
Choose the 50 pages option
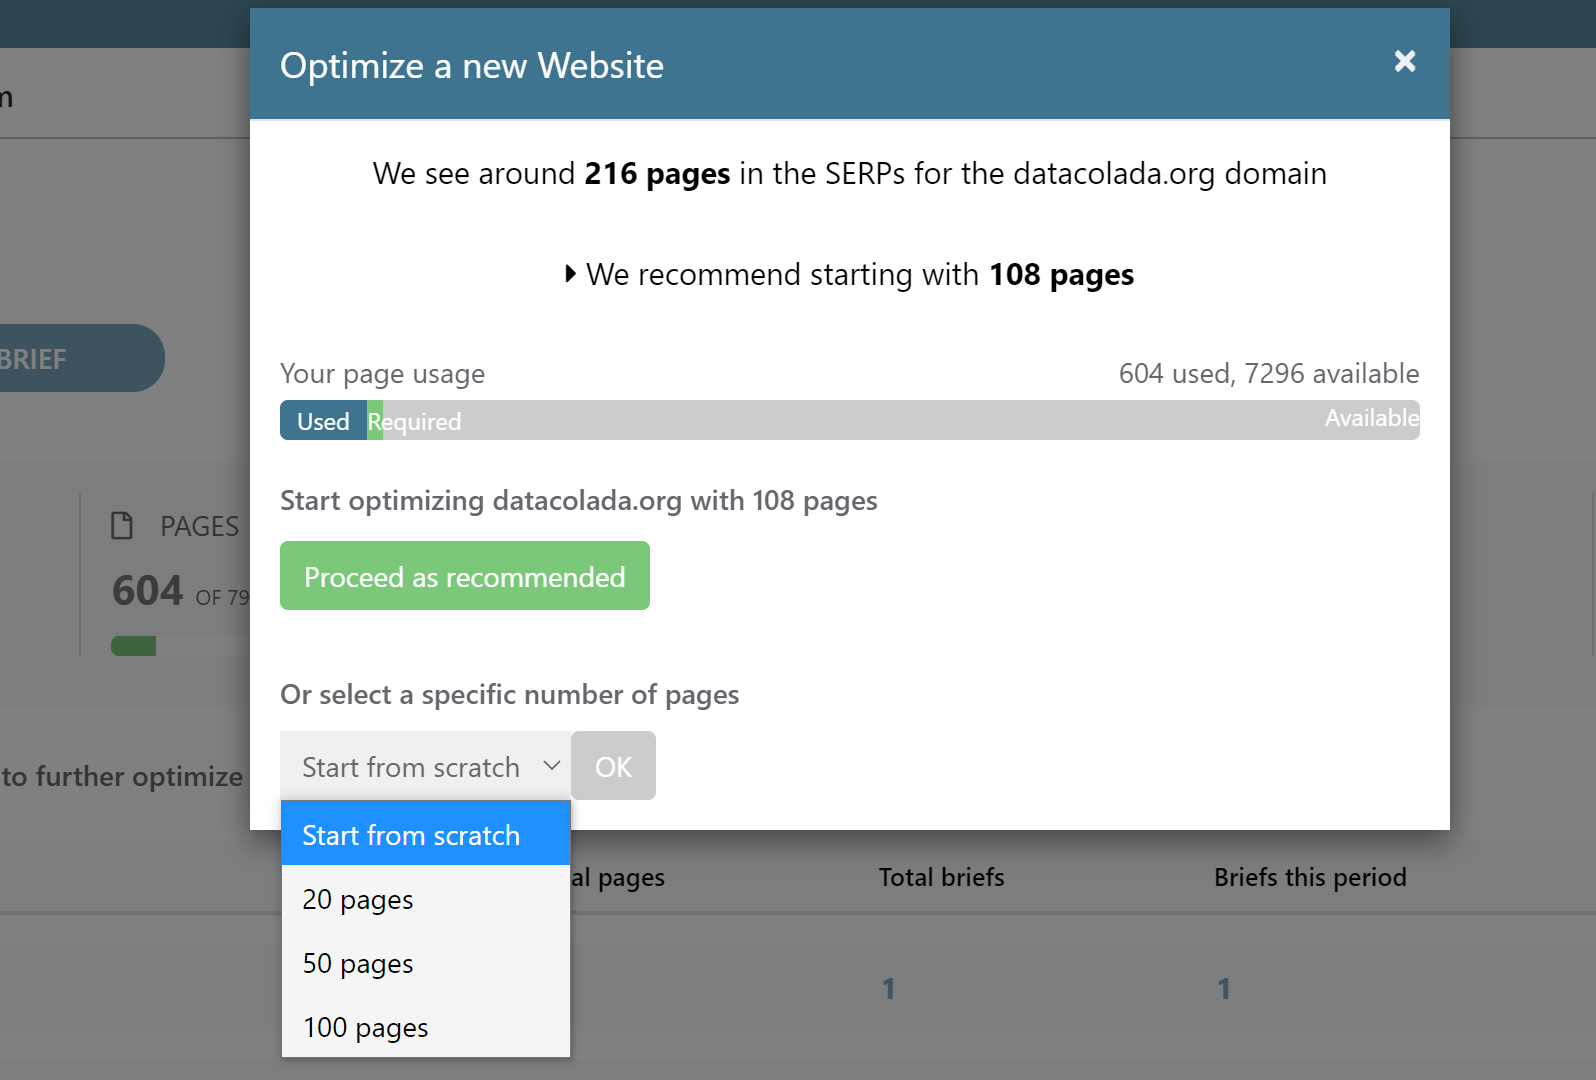click(x=426, y=963)
